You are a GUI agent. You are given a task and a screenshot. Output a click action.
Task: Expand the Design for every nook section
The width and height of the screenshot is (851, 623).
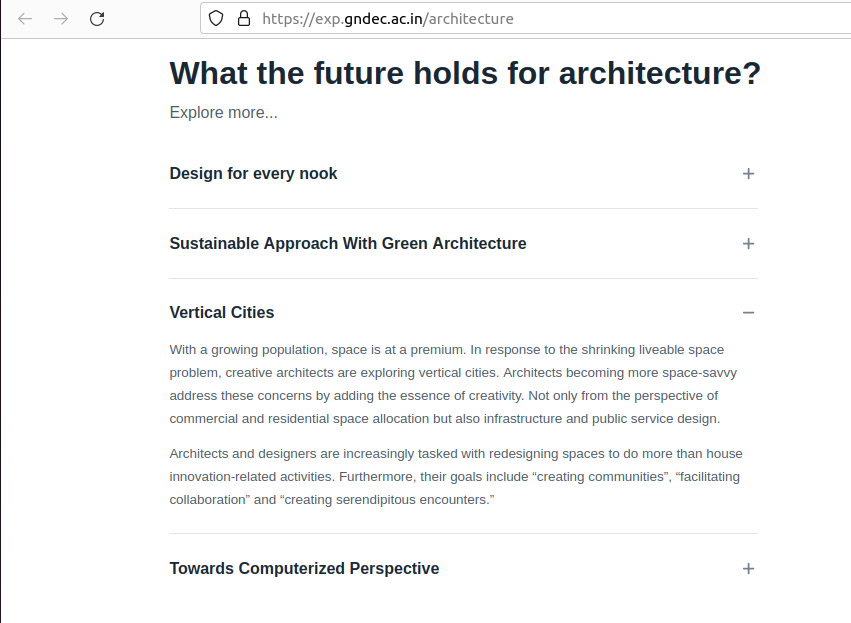pyautogui.click(x=254, y=174)
